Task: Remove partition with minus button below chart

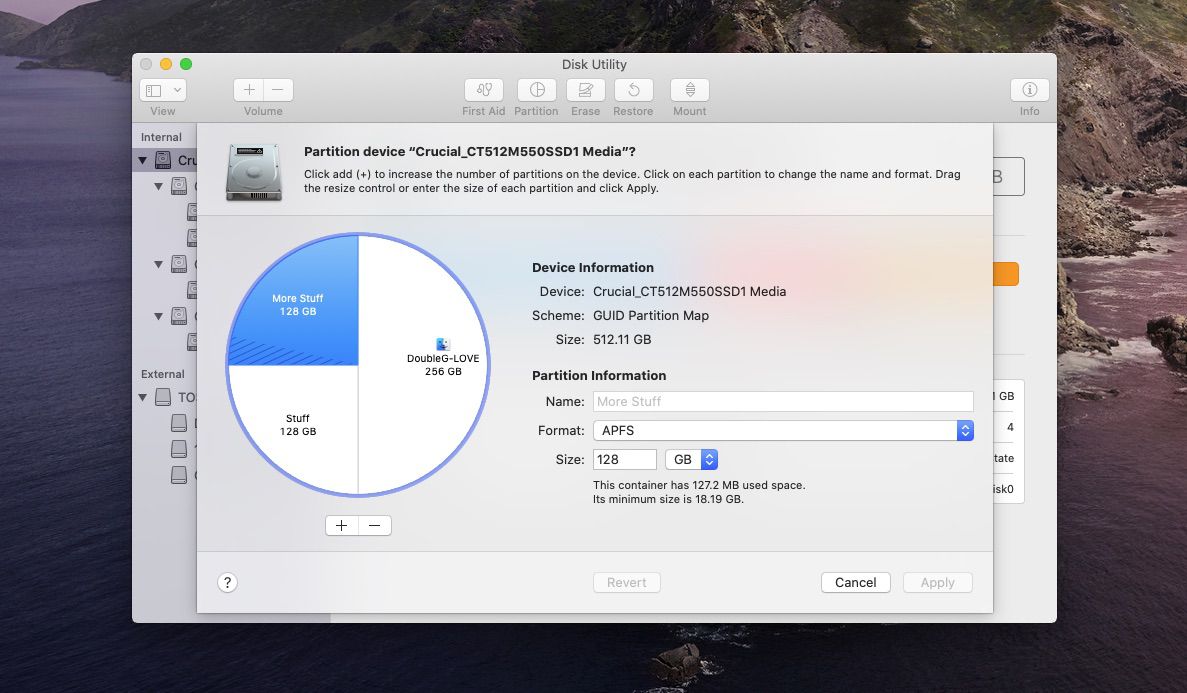Action: pyautogui.click(x=375, y=526)
